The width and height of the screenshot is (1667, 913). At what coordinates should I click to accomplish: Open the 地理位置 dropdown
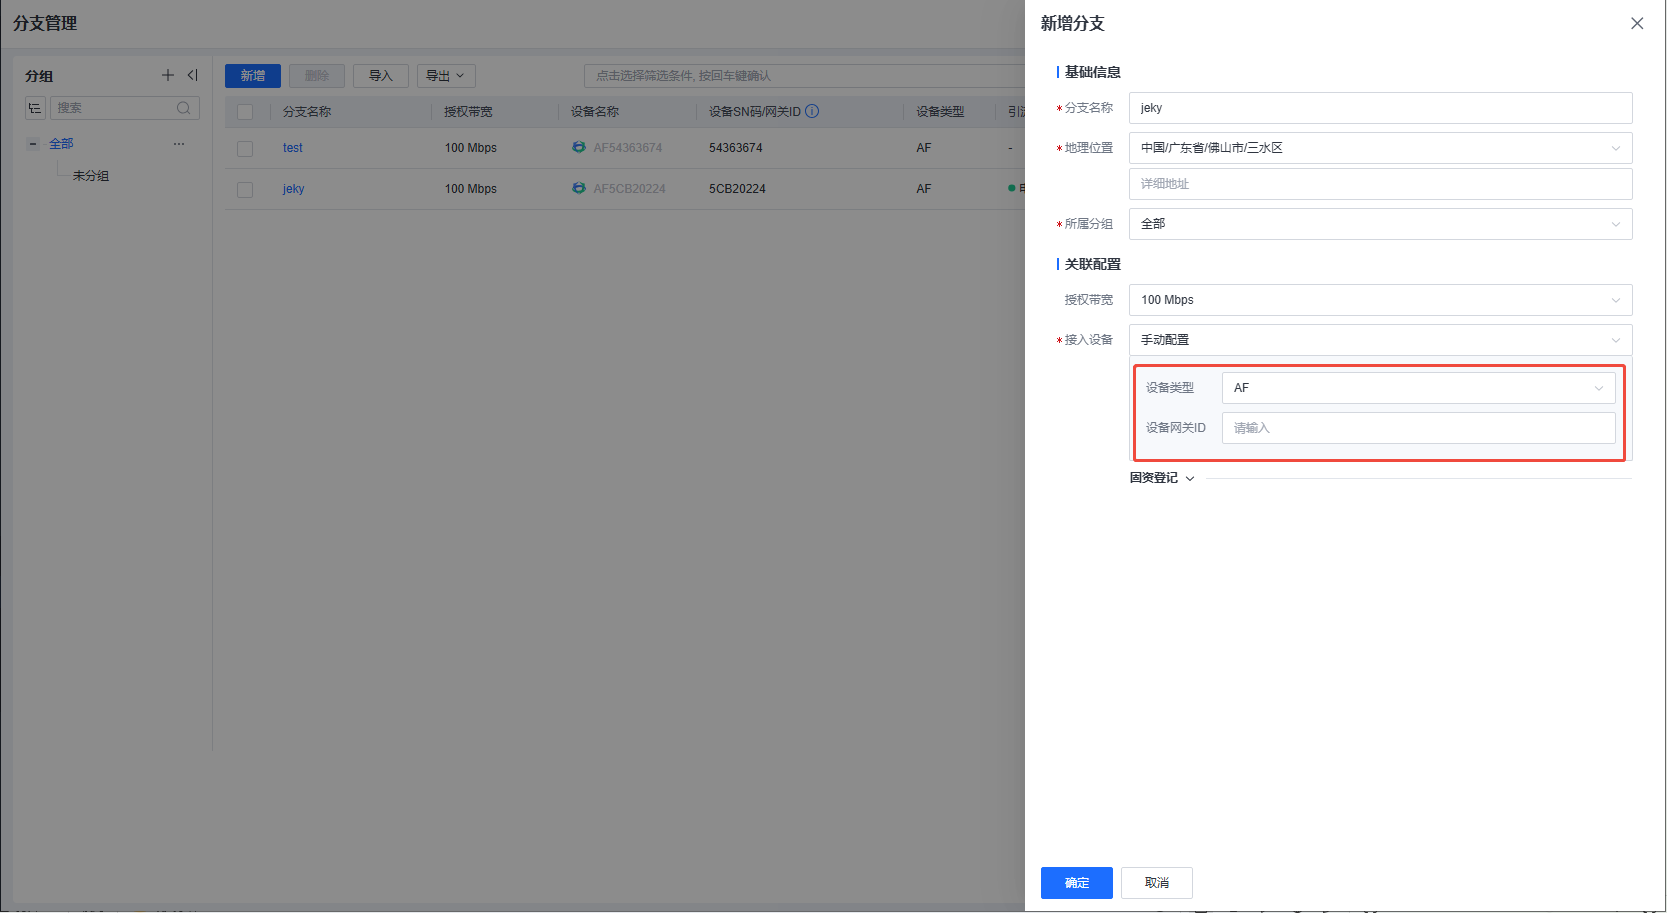coord(1380,148)
